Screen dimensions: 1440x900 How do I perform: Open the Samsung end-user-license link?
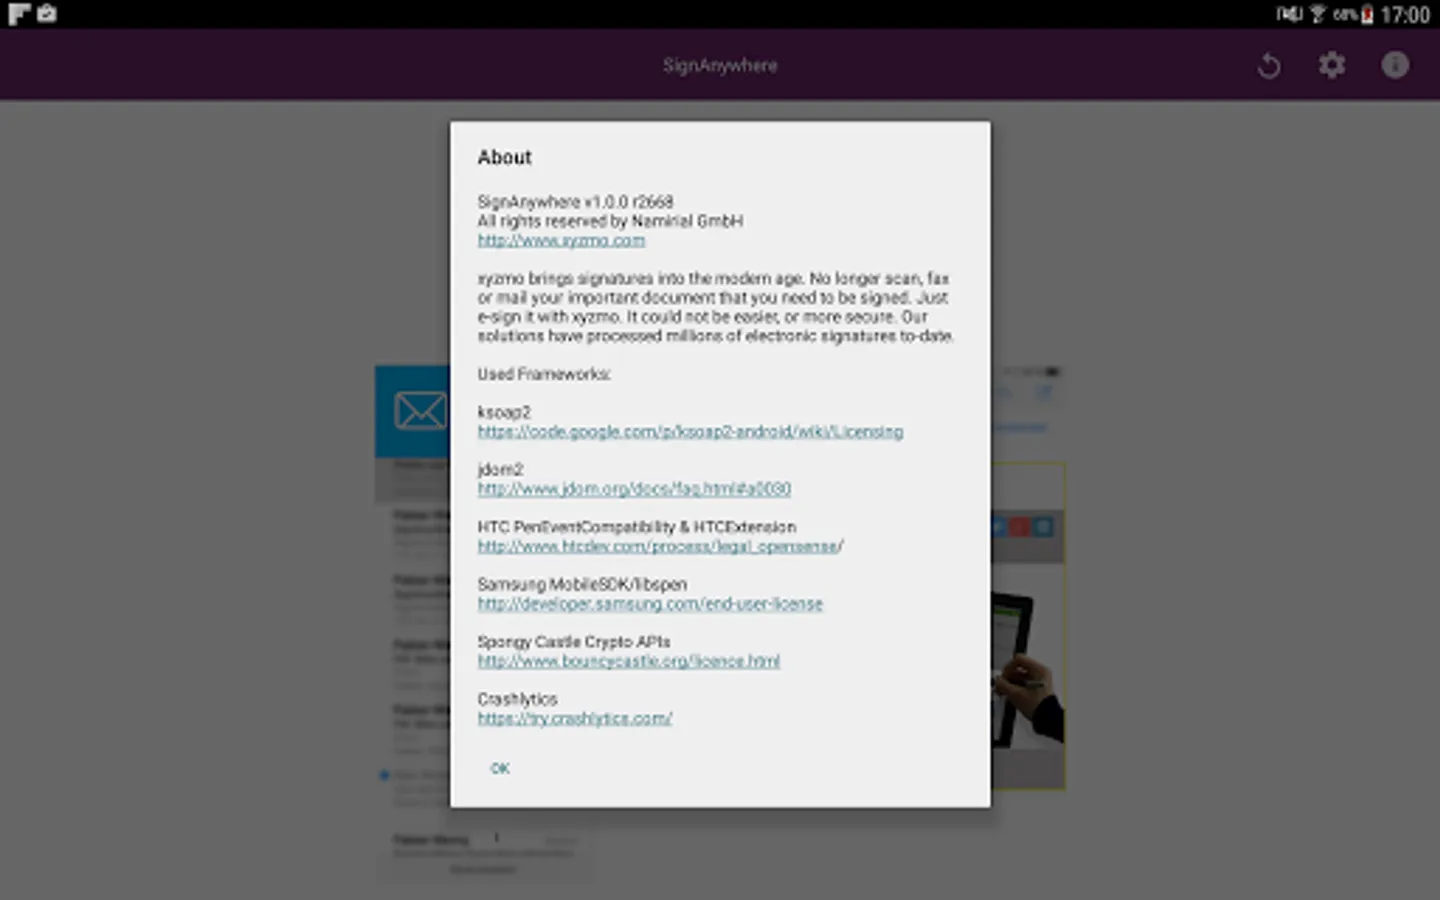[x=650, y=604]
